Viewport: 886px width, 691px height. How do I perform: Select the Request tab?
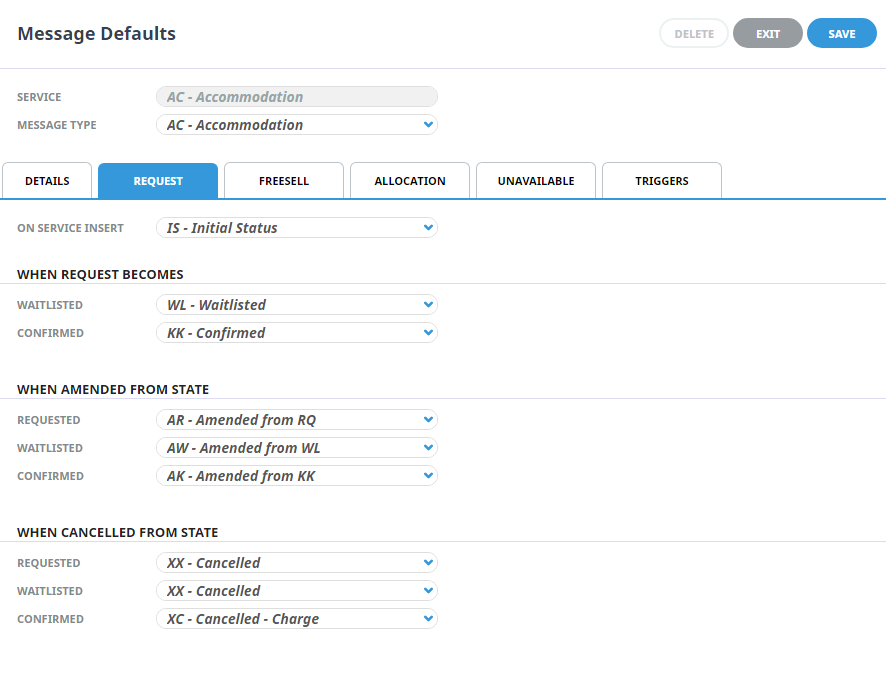coord(158,181)
